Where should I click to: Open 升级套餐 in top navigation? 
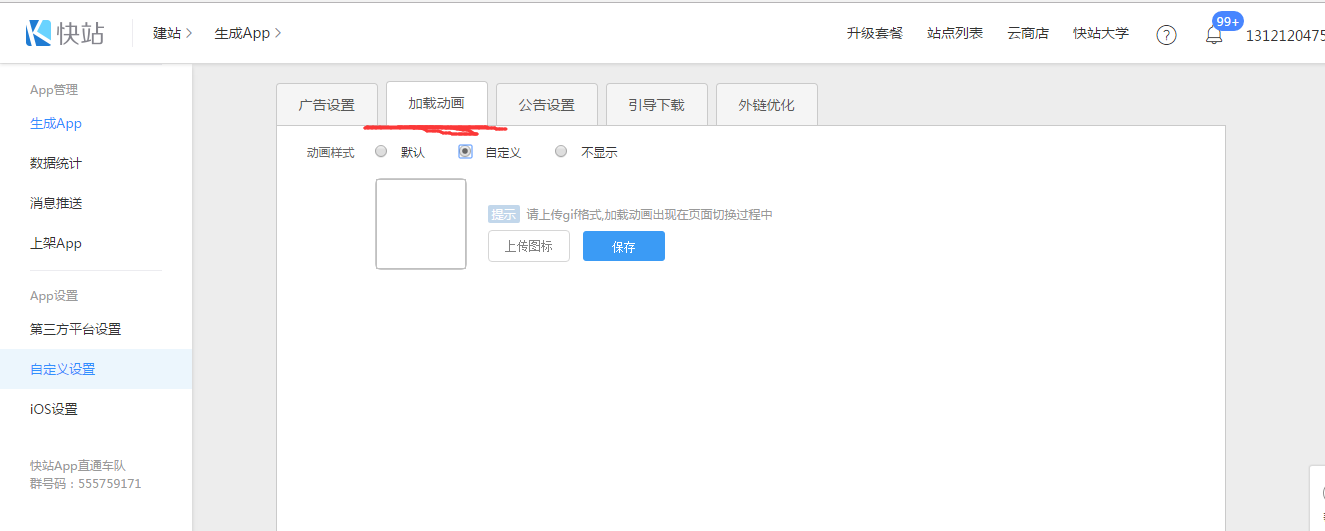874,33
